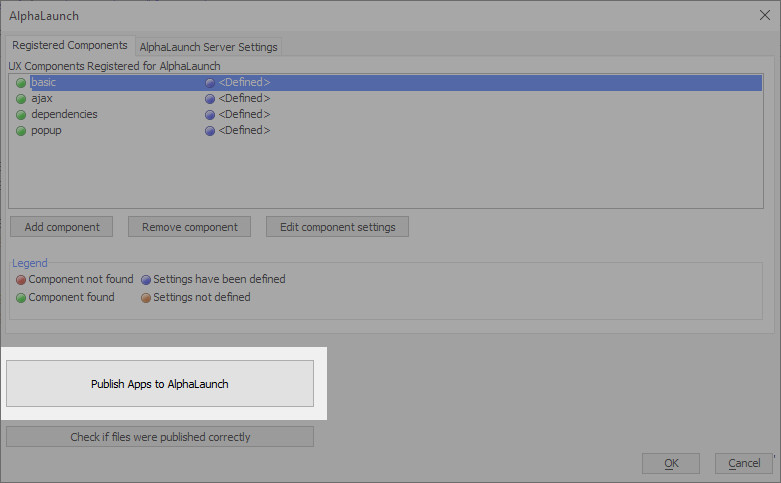Viewport: 781px width, 483px height.
Task: Select the ajax component row
Action: click(386, 99)
